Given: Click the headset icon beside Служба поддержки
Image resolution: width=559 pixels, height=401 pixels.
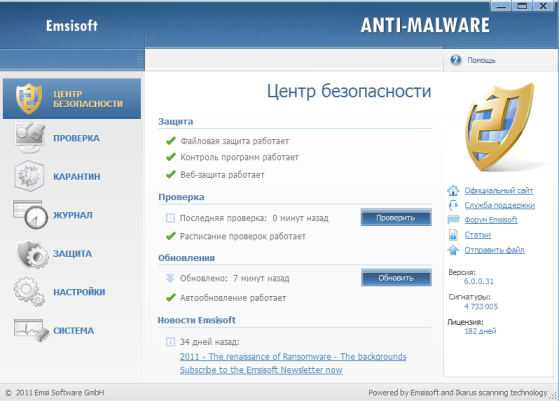Looking at the screenshot, I should point(453,205).
